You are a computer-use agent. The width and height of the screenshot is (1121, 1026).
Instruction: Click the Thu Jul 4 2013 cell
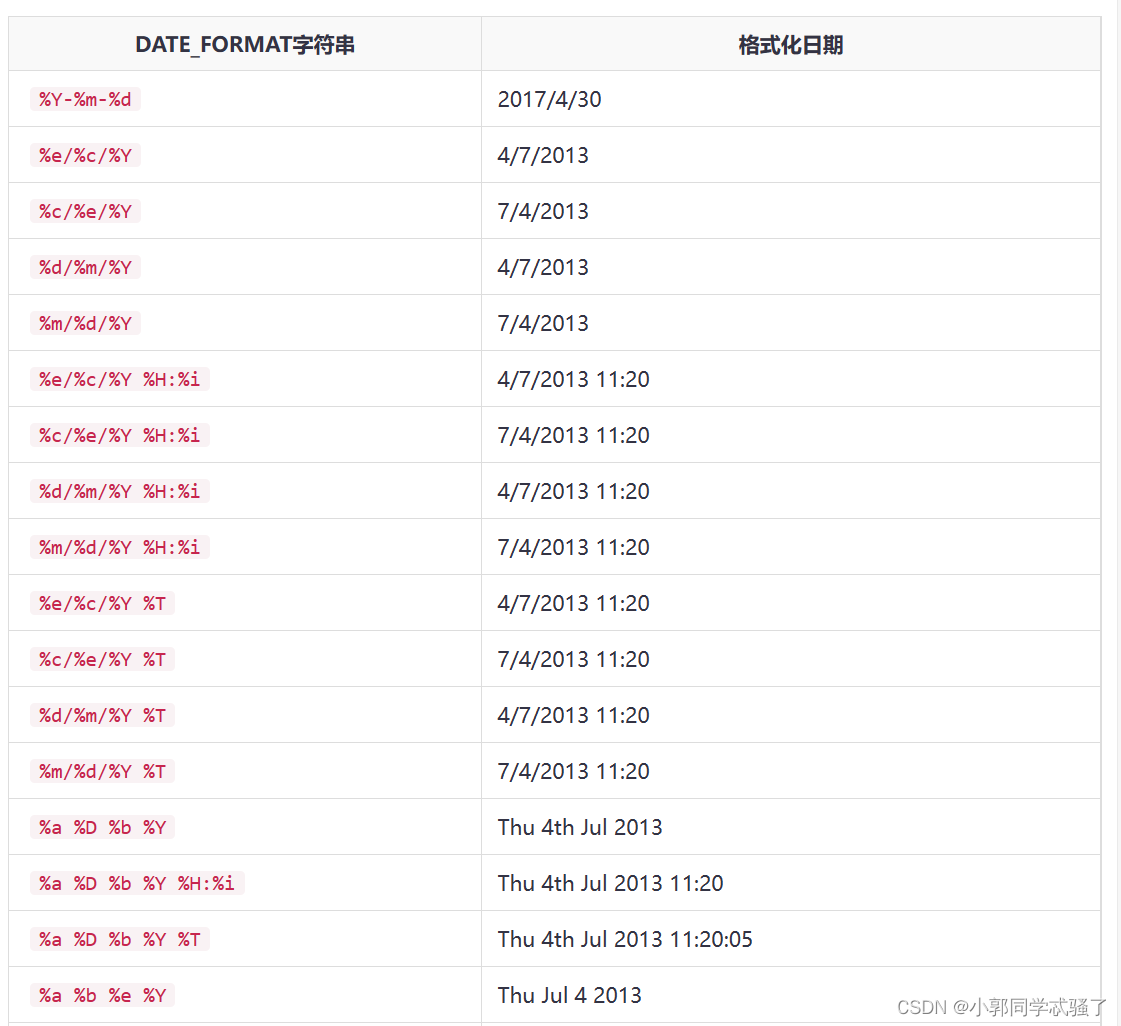coord(569,995)
